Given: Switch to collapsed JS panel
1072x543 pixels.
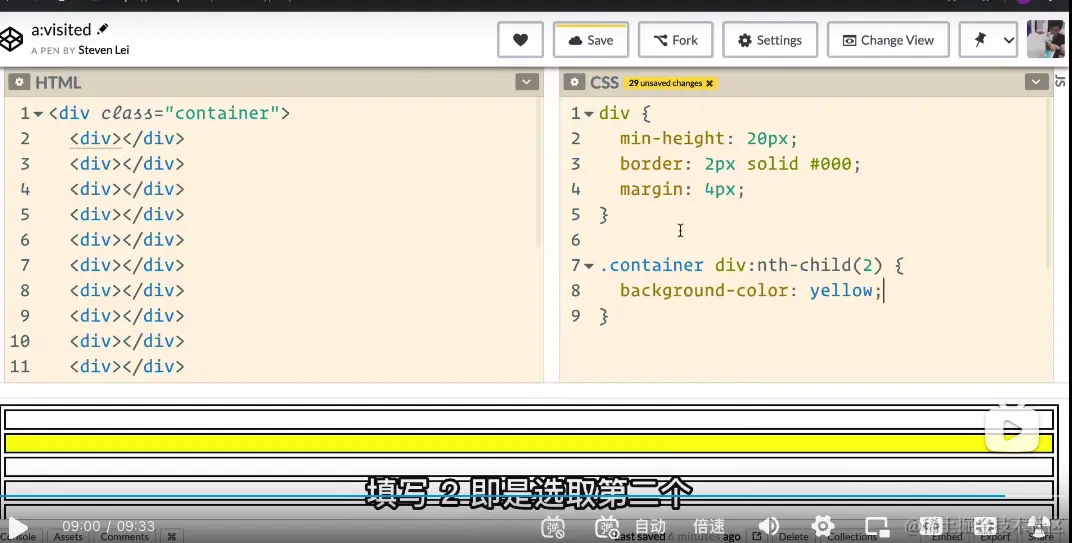Looking at the screenshot, I should [1060, 81].
